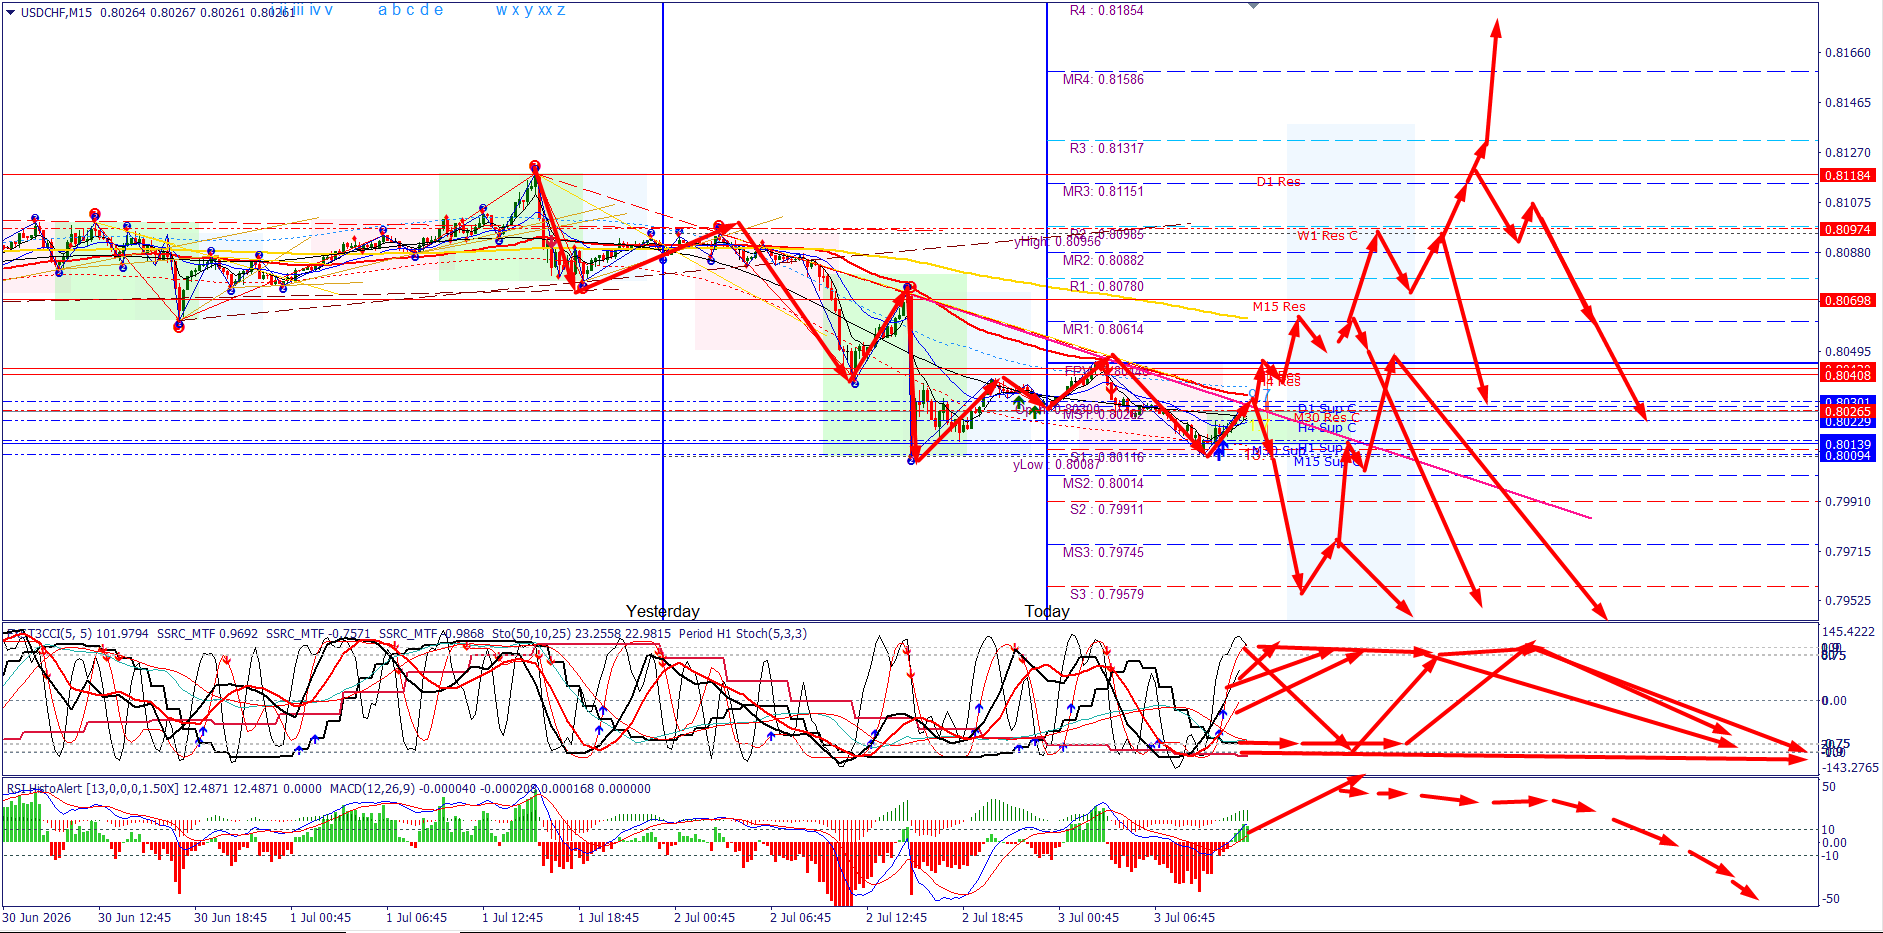Click the 145.4222 oscillator scale value
This screenshot has width=1883, height=933.
click(x=1849, y=632)
